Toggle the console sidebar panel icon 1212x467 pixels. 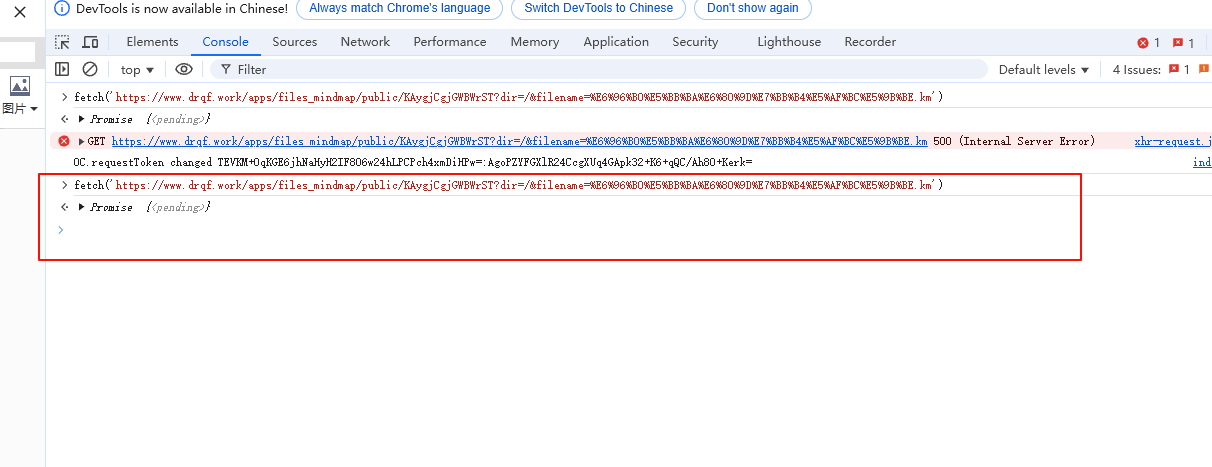(62, 69)
